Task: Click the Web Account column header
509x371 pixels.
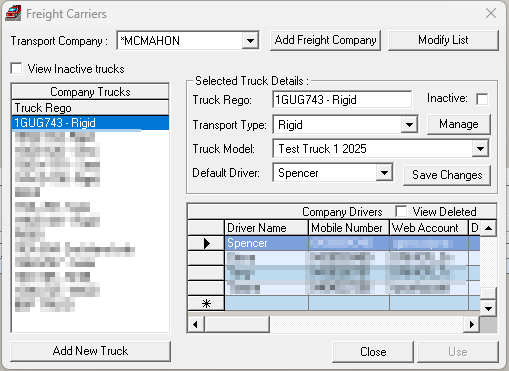Action: (429, 228)
